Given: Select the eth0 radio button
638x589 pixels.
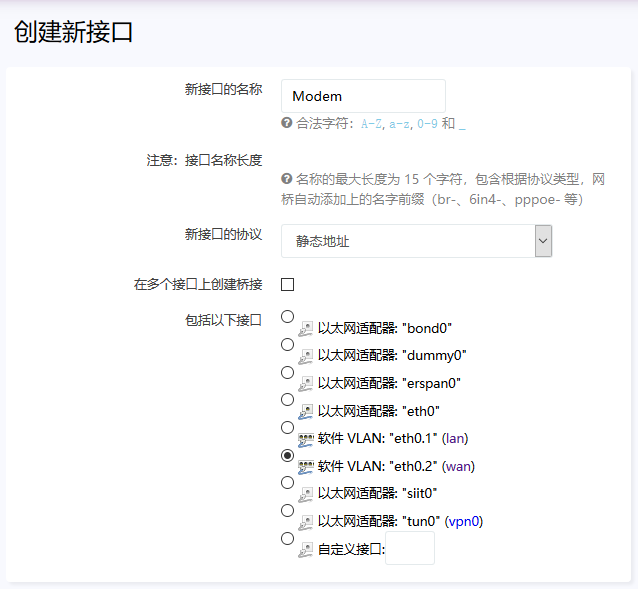Looking at the screenshot, I should click(x=287, y=399).
